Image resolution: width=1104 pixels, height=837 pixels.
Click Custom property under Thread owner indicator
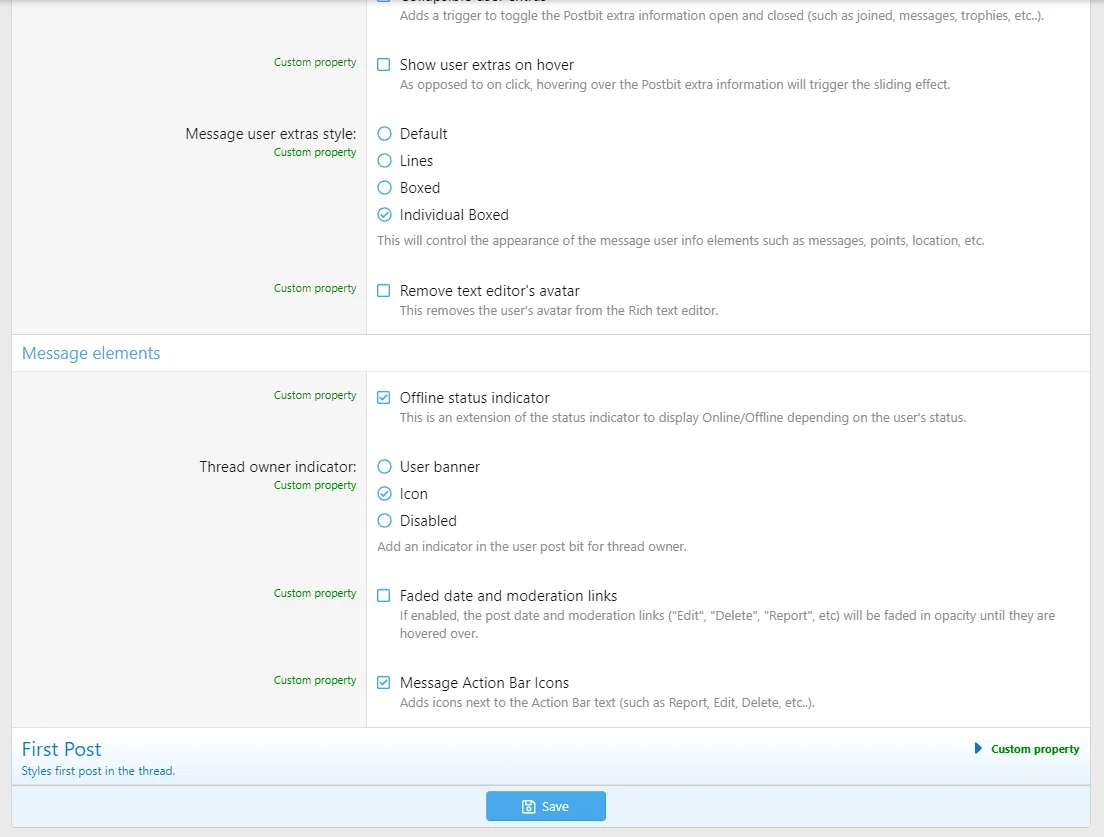pyautogui.click(x=315, y=485)
